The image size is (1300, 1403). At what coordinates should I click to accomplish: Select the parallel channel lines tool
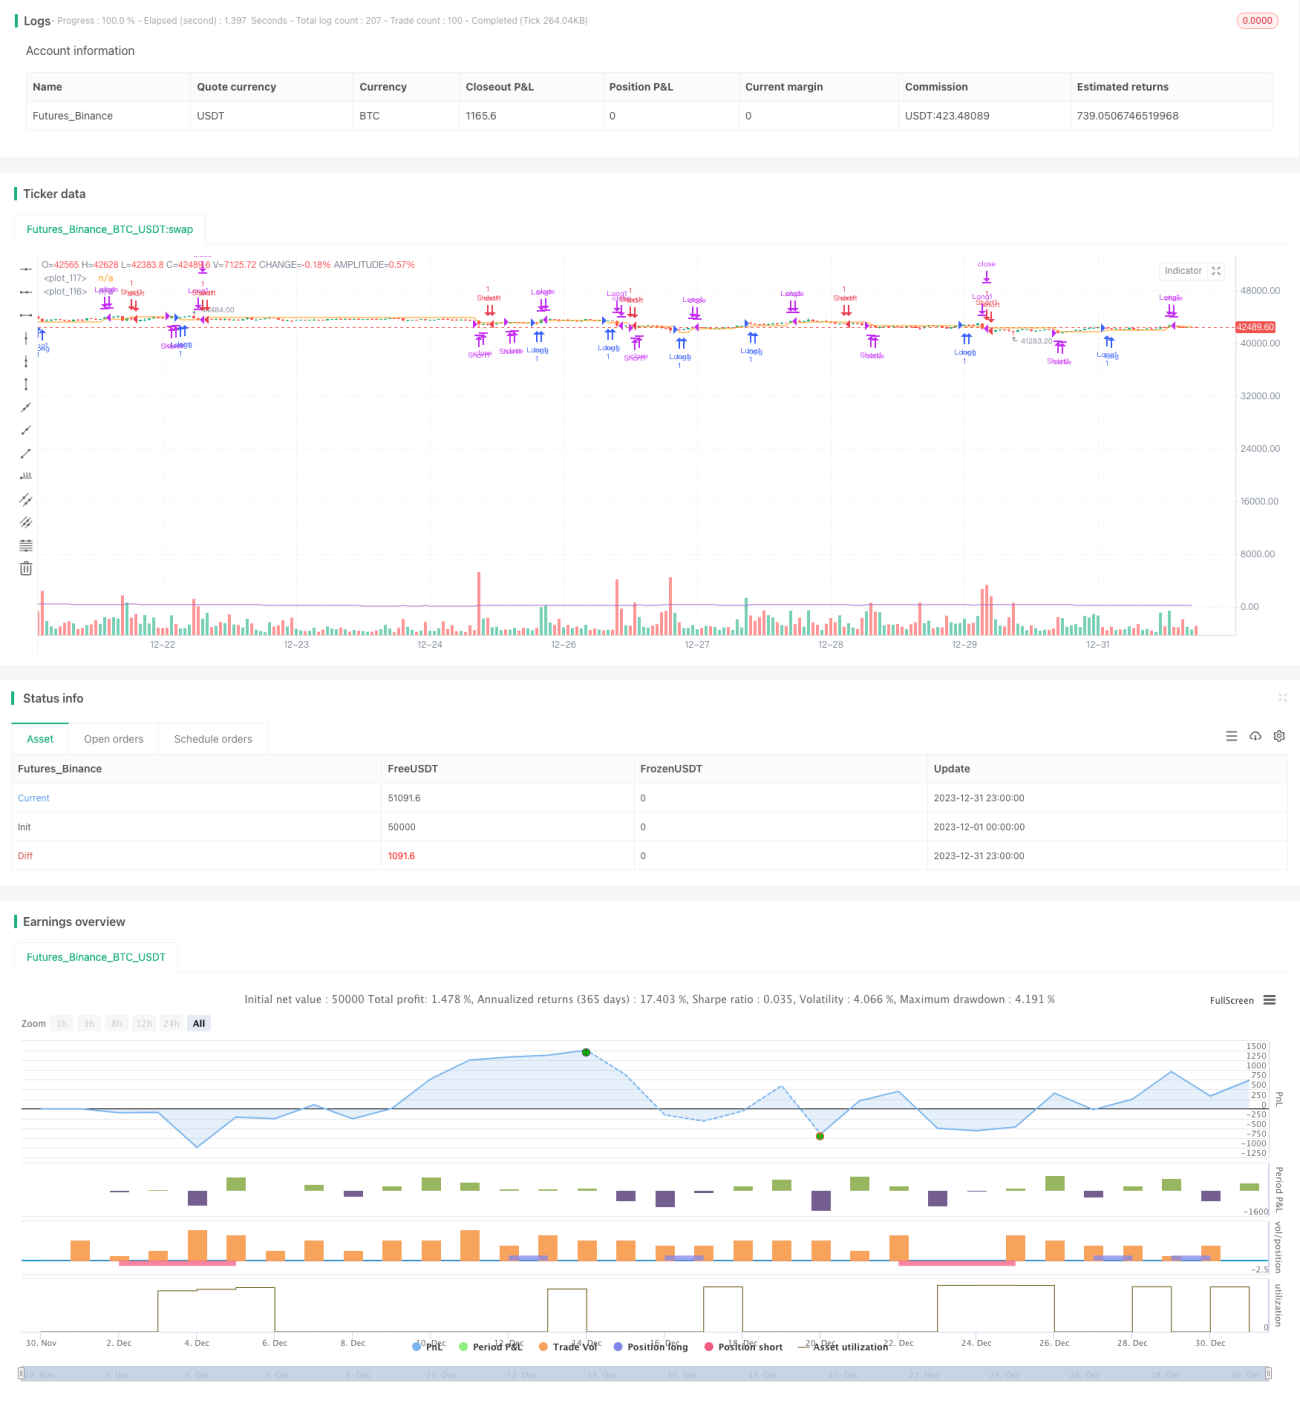pyautogui.click(x=26, y=499)
